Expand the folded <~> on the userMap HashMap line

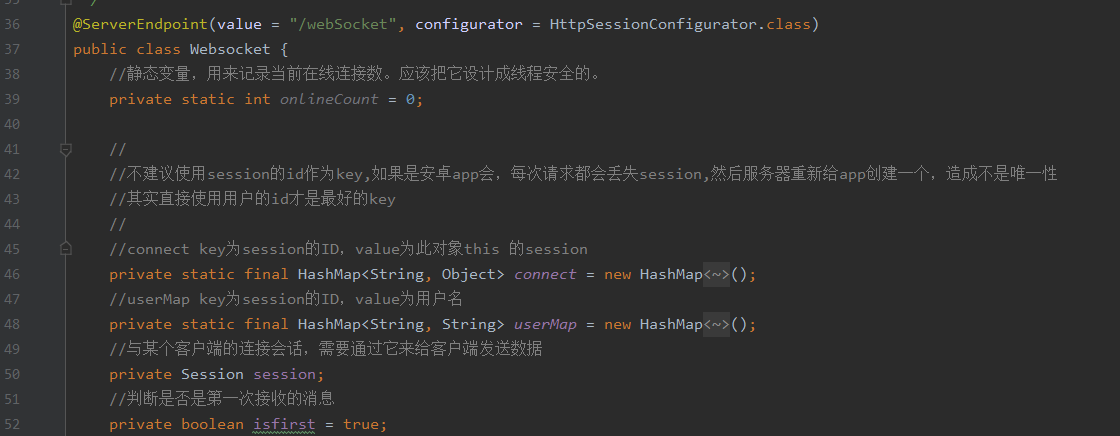point(716,324)
